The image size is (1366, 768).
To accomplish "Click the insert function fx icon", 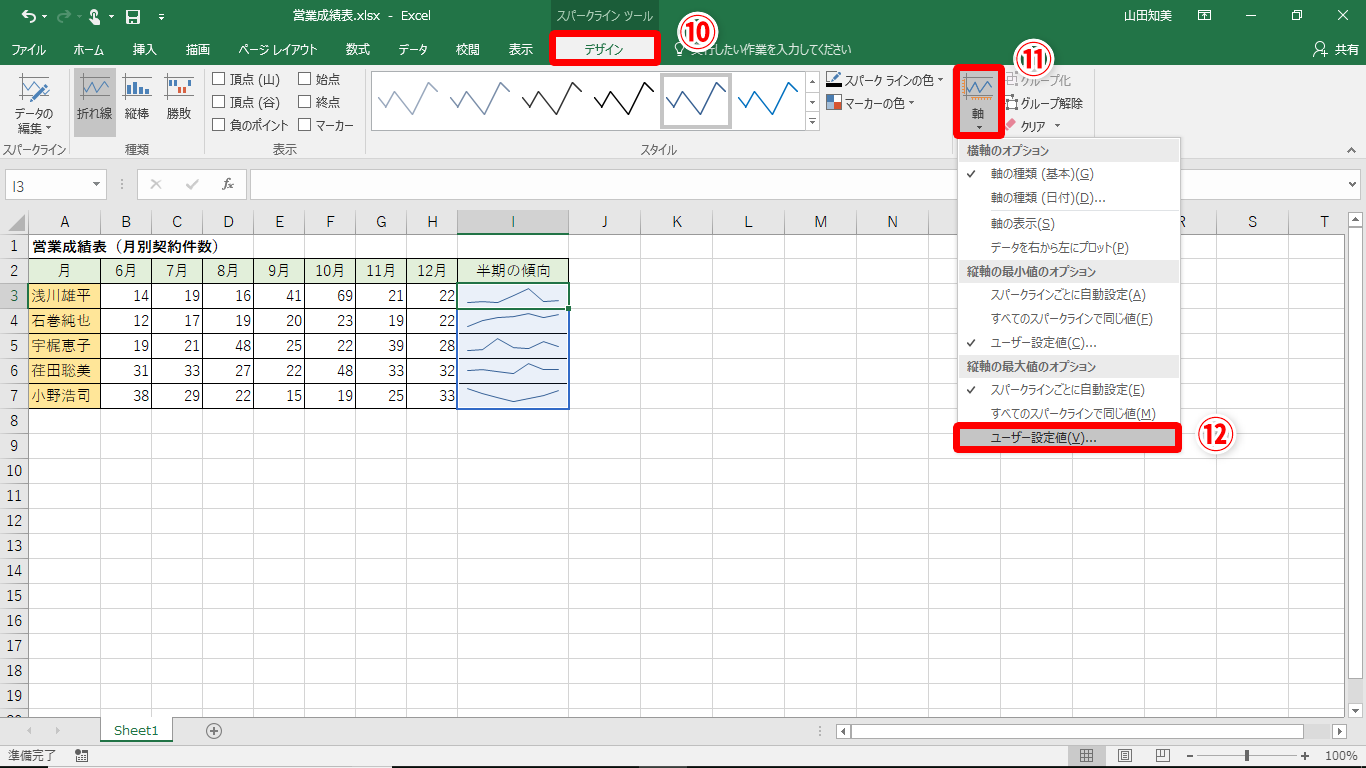I will click(x=228, y=185).
